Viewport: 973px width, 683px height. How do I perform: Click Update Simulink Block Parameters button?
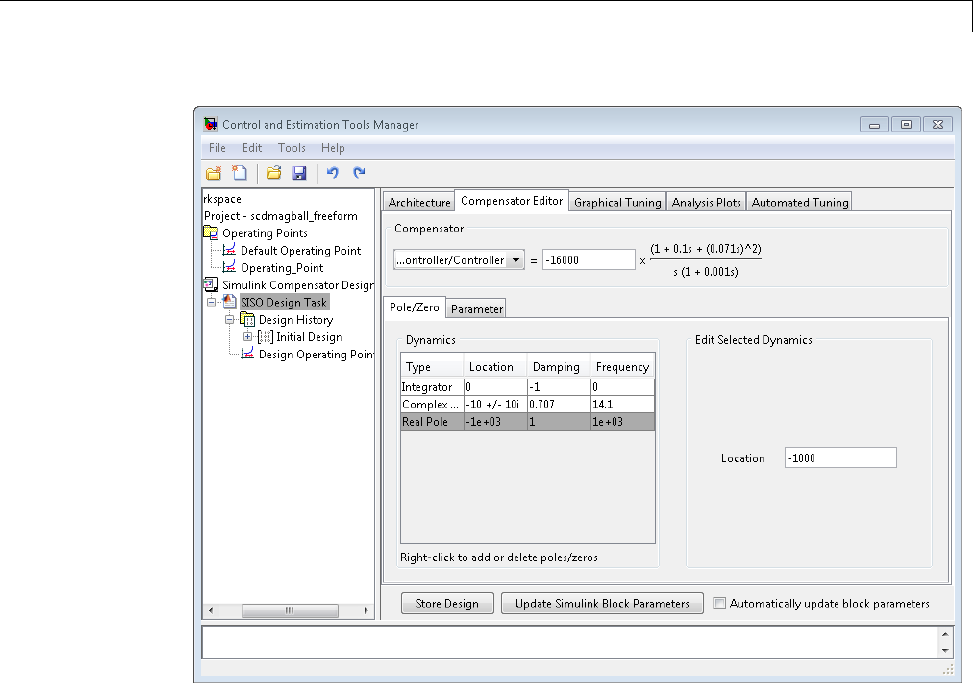(602, 604)
